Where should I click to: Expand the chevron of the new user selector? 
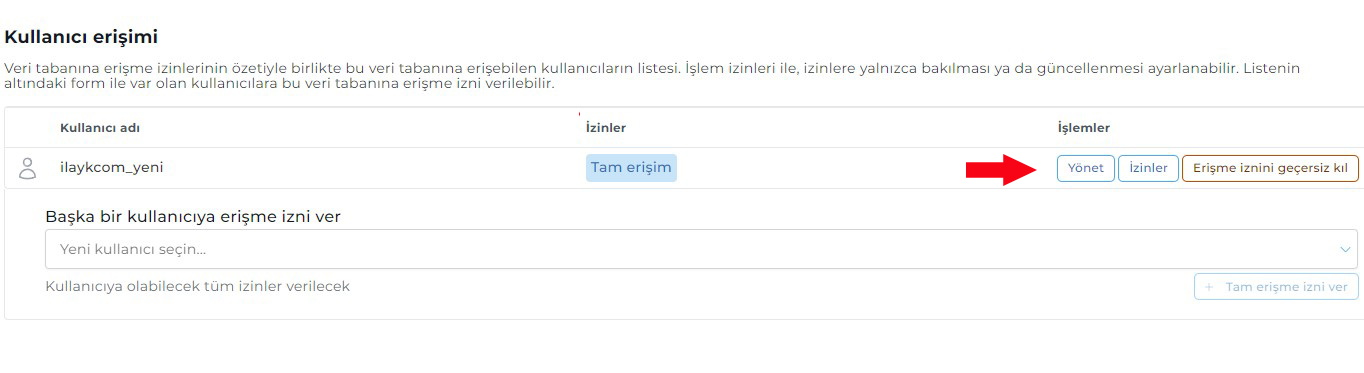(x=1345, y=249)
